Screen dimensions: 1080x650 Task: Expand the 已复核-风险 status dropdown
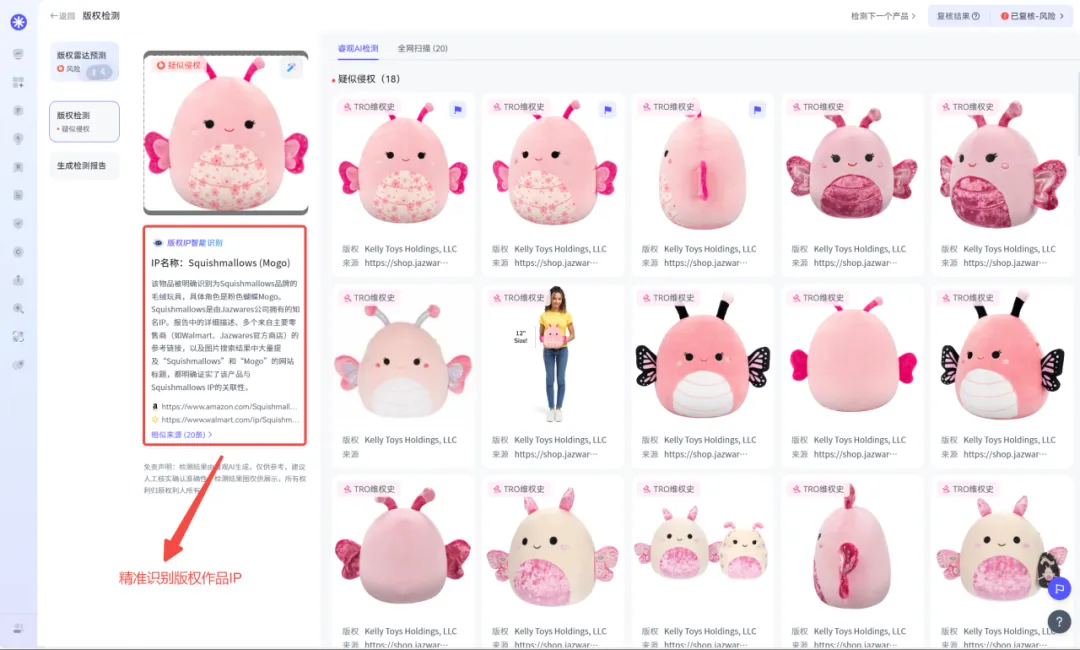(1032, 16)
